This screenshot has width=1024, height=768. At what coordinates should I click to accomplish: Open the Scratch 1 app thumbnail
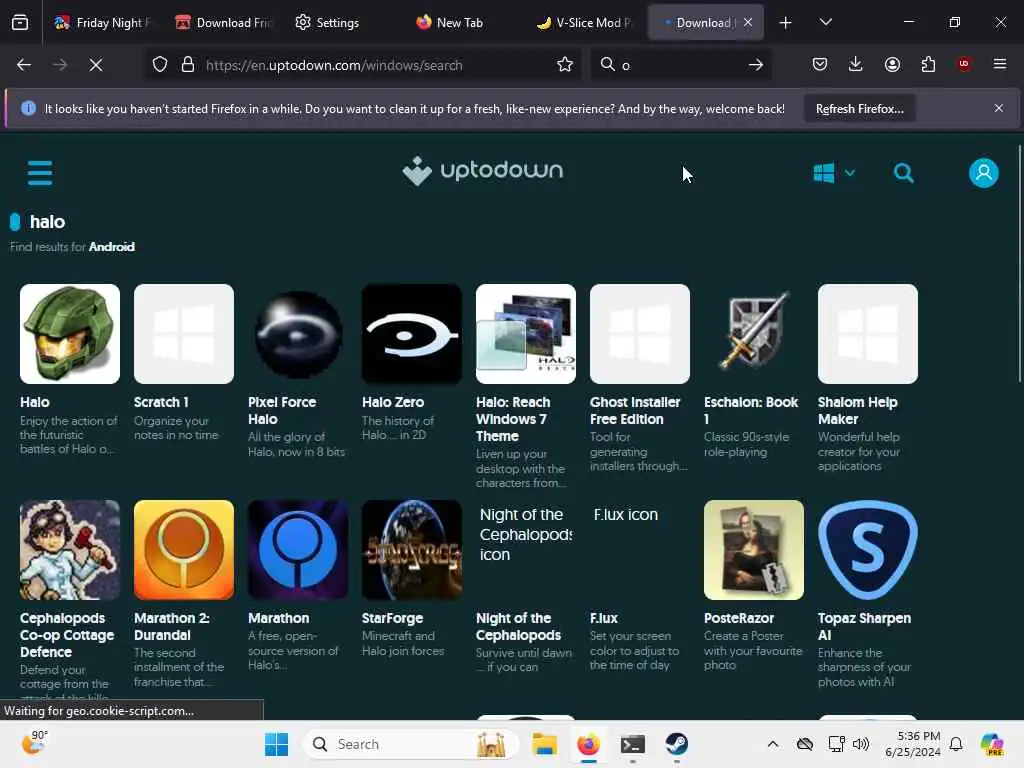[x=184, y=334]
